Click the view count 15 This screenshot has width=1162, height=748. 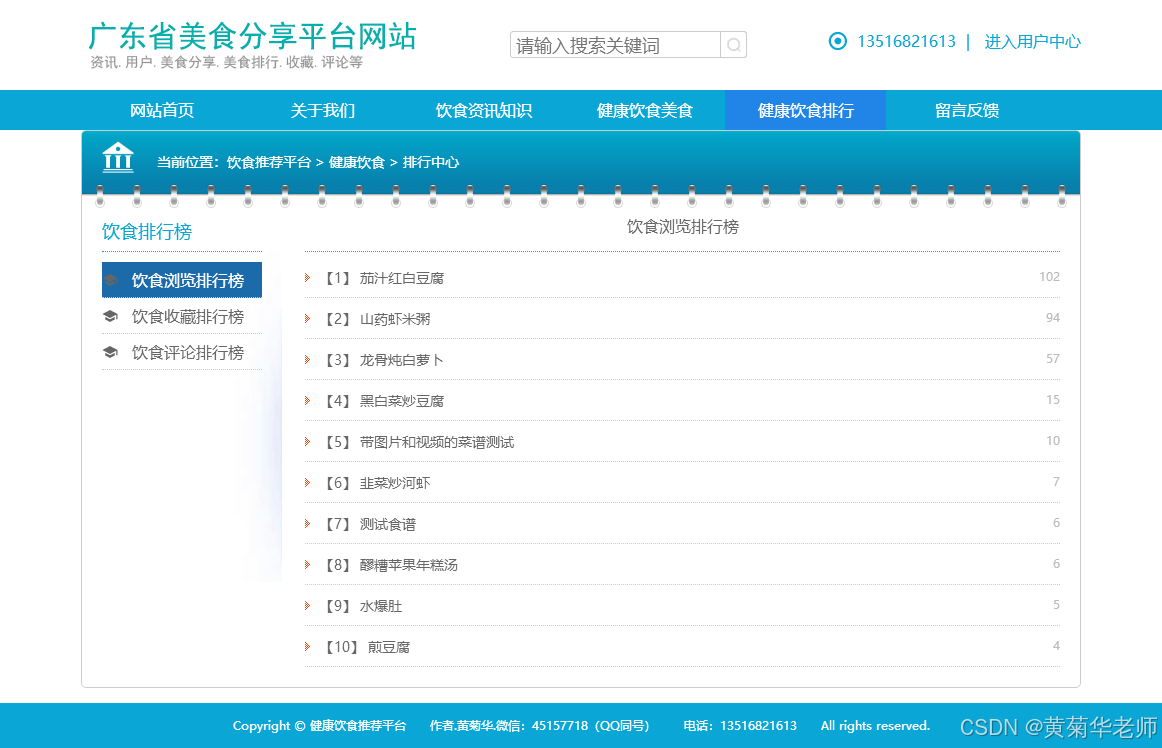click(x=1052, y=400)
